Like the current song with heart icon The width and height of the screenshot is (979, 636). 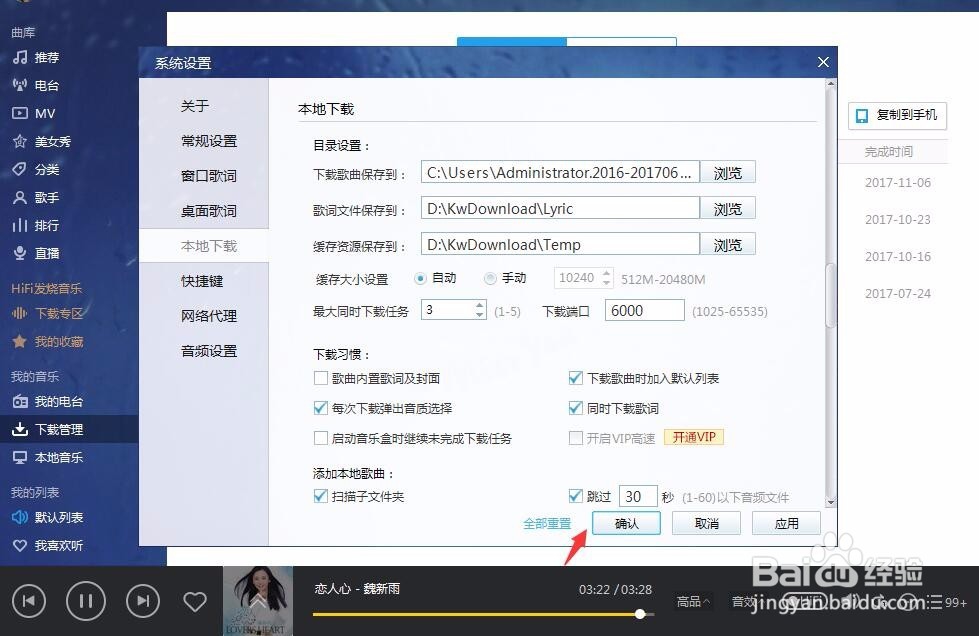195,602
